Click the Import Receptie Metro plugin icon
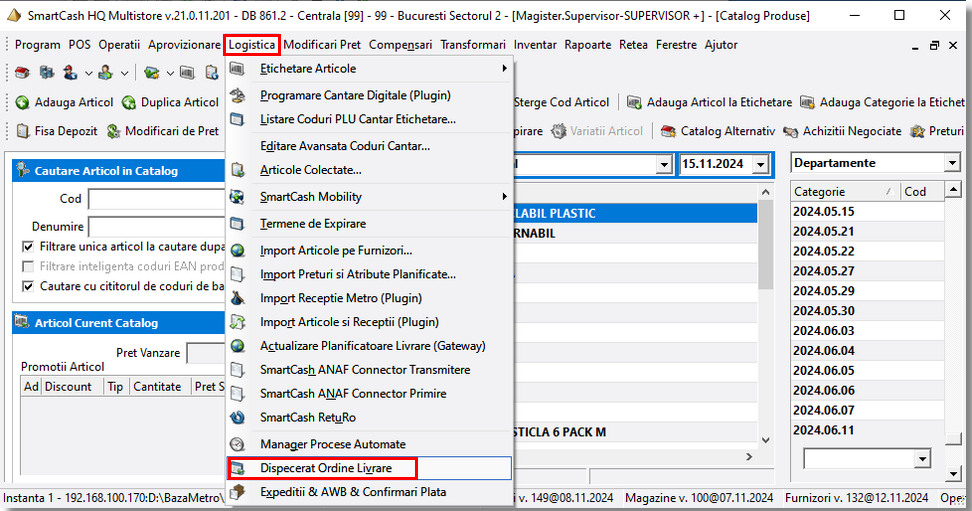This screenshot has height=511, width=972. click(x=237, y=298)
